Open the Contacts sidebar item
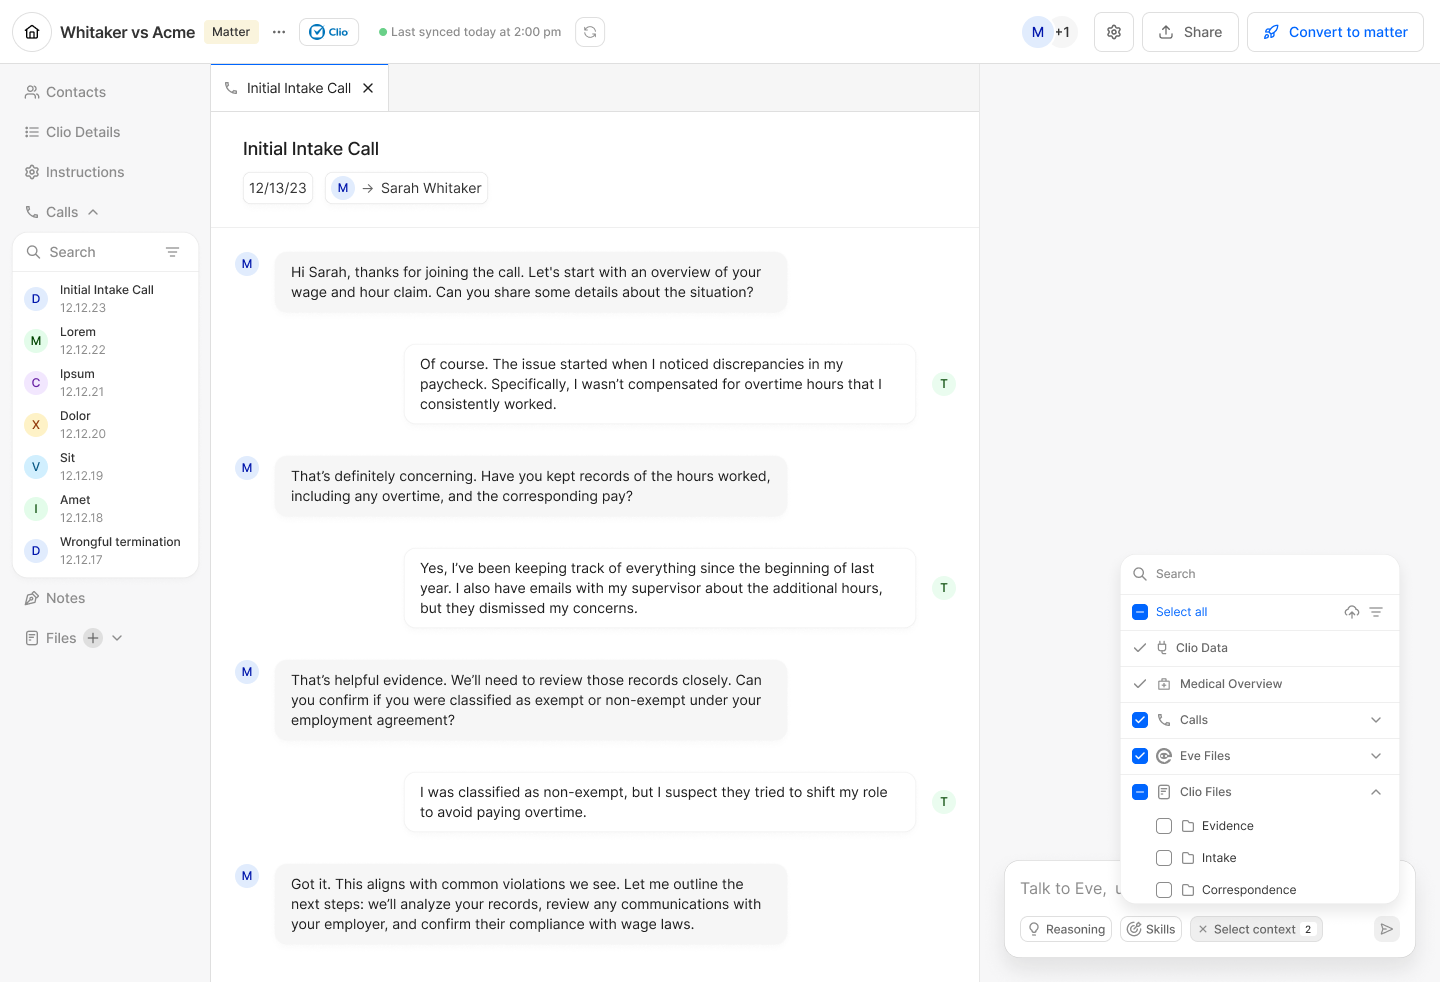The width and height of the screenshot is (1440, 982). click(66, 92)
